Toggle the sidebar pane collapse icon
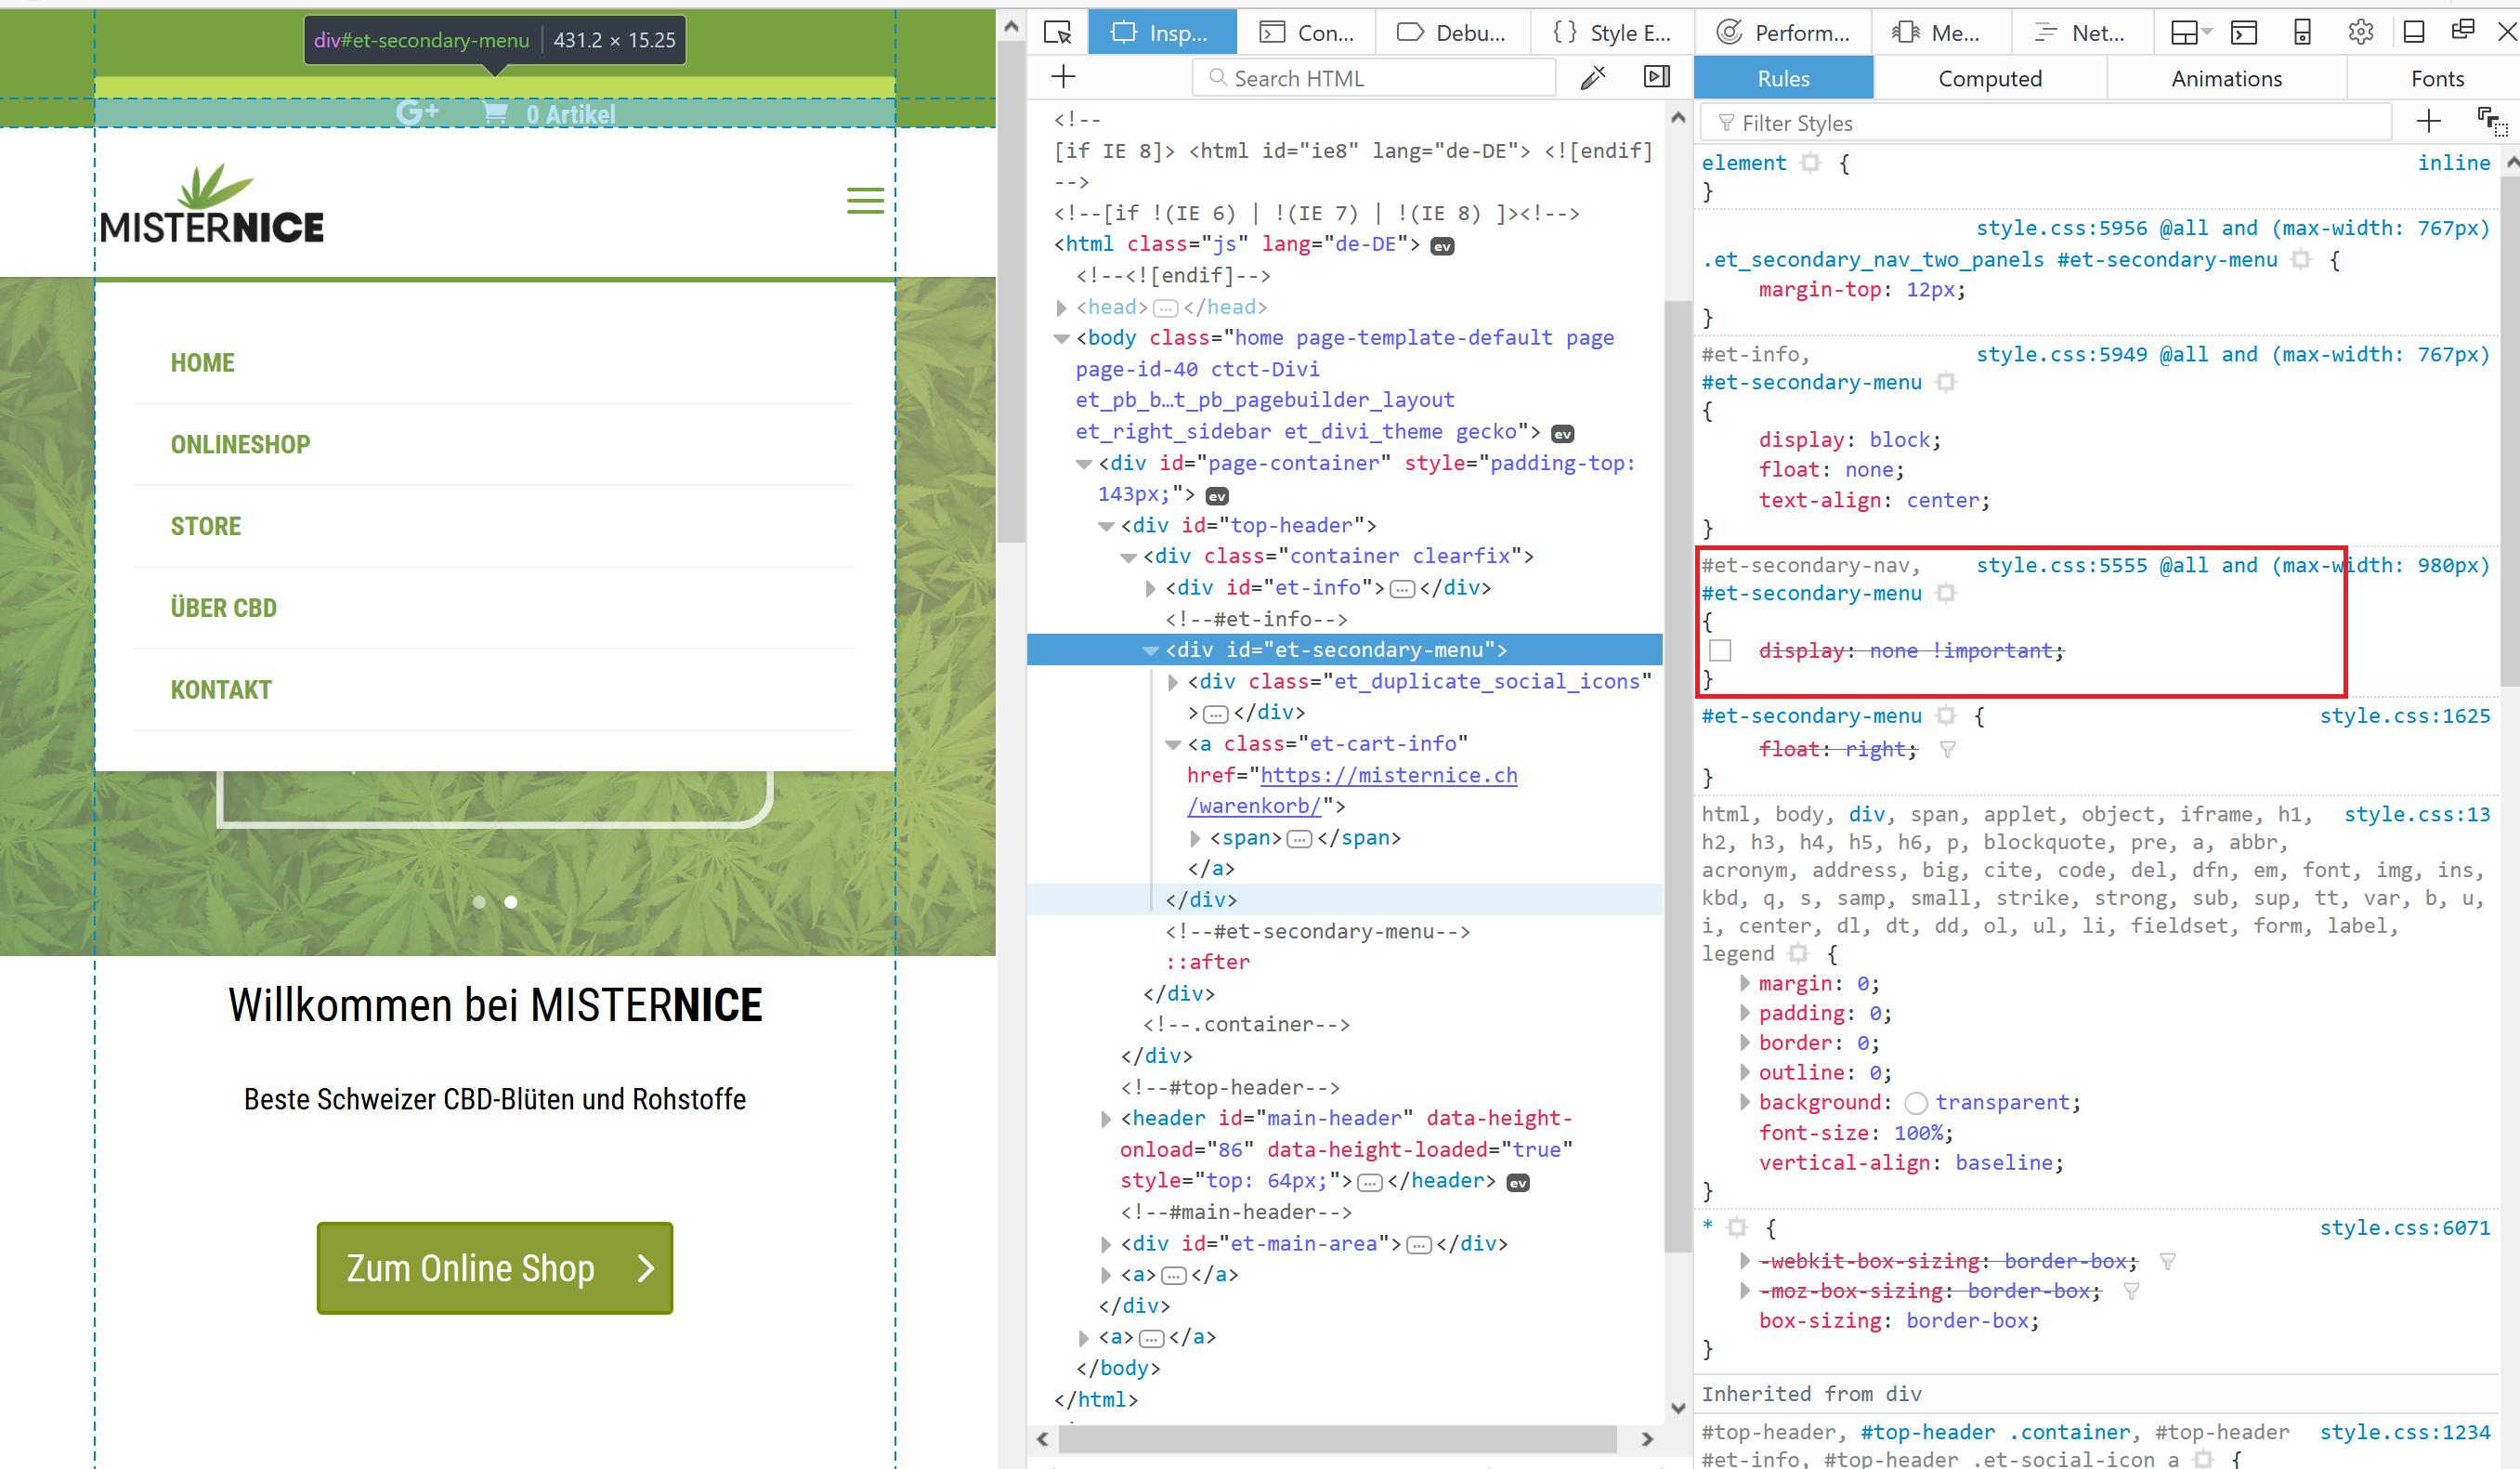Screen dimensions: 2520x1469 (1657, 77)
